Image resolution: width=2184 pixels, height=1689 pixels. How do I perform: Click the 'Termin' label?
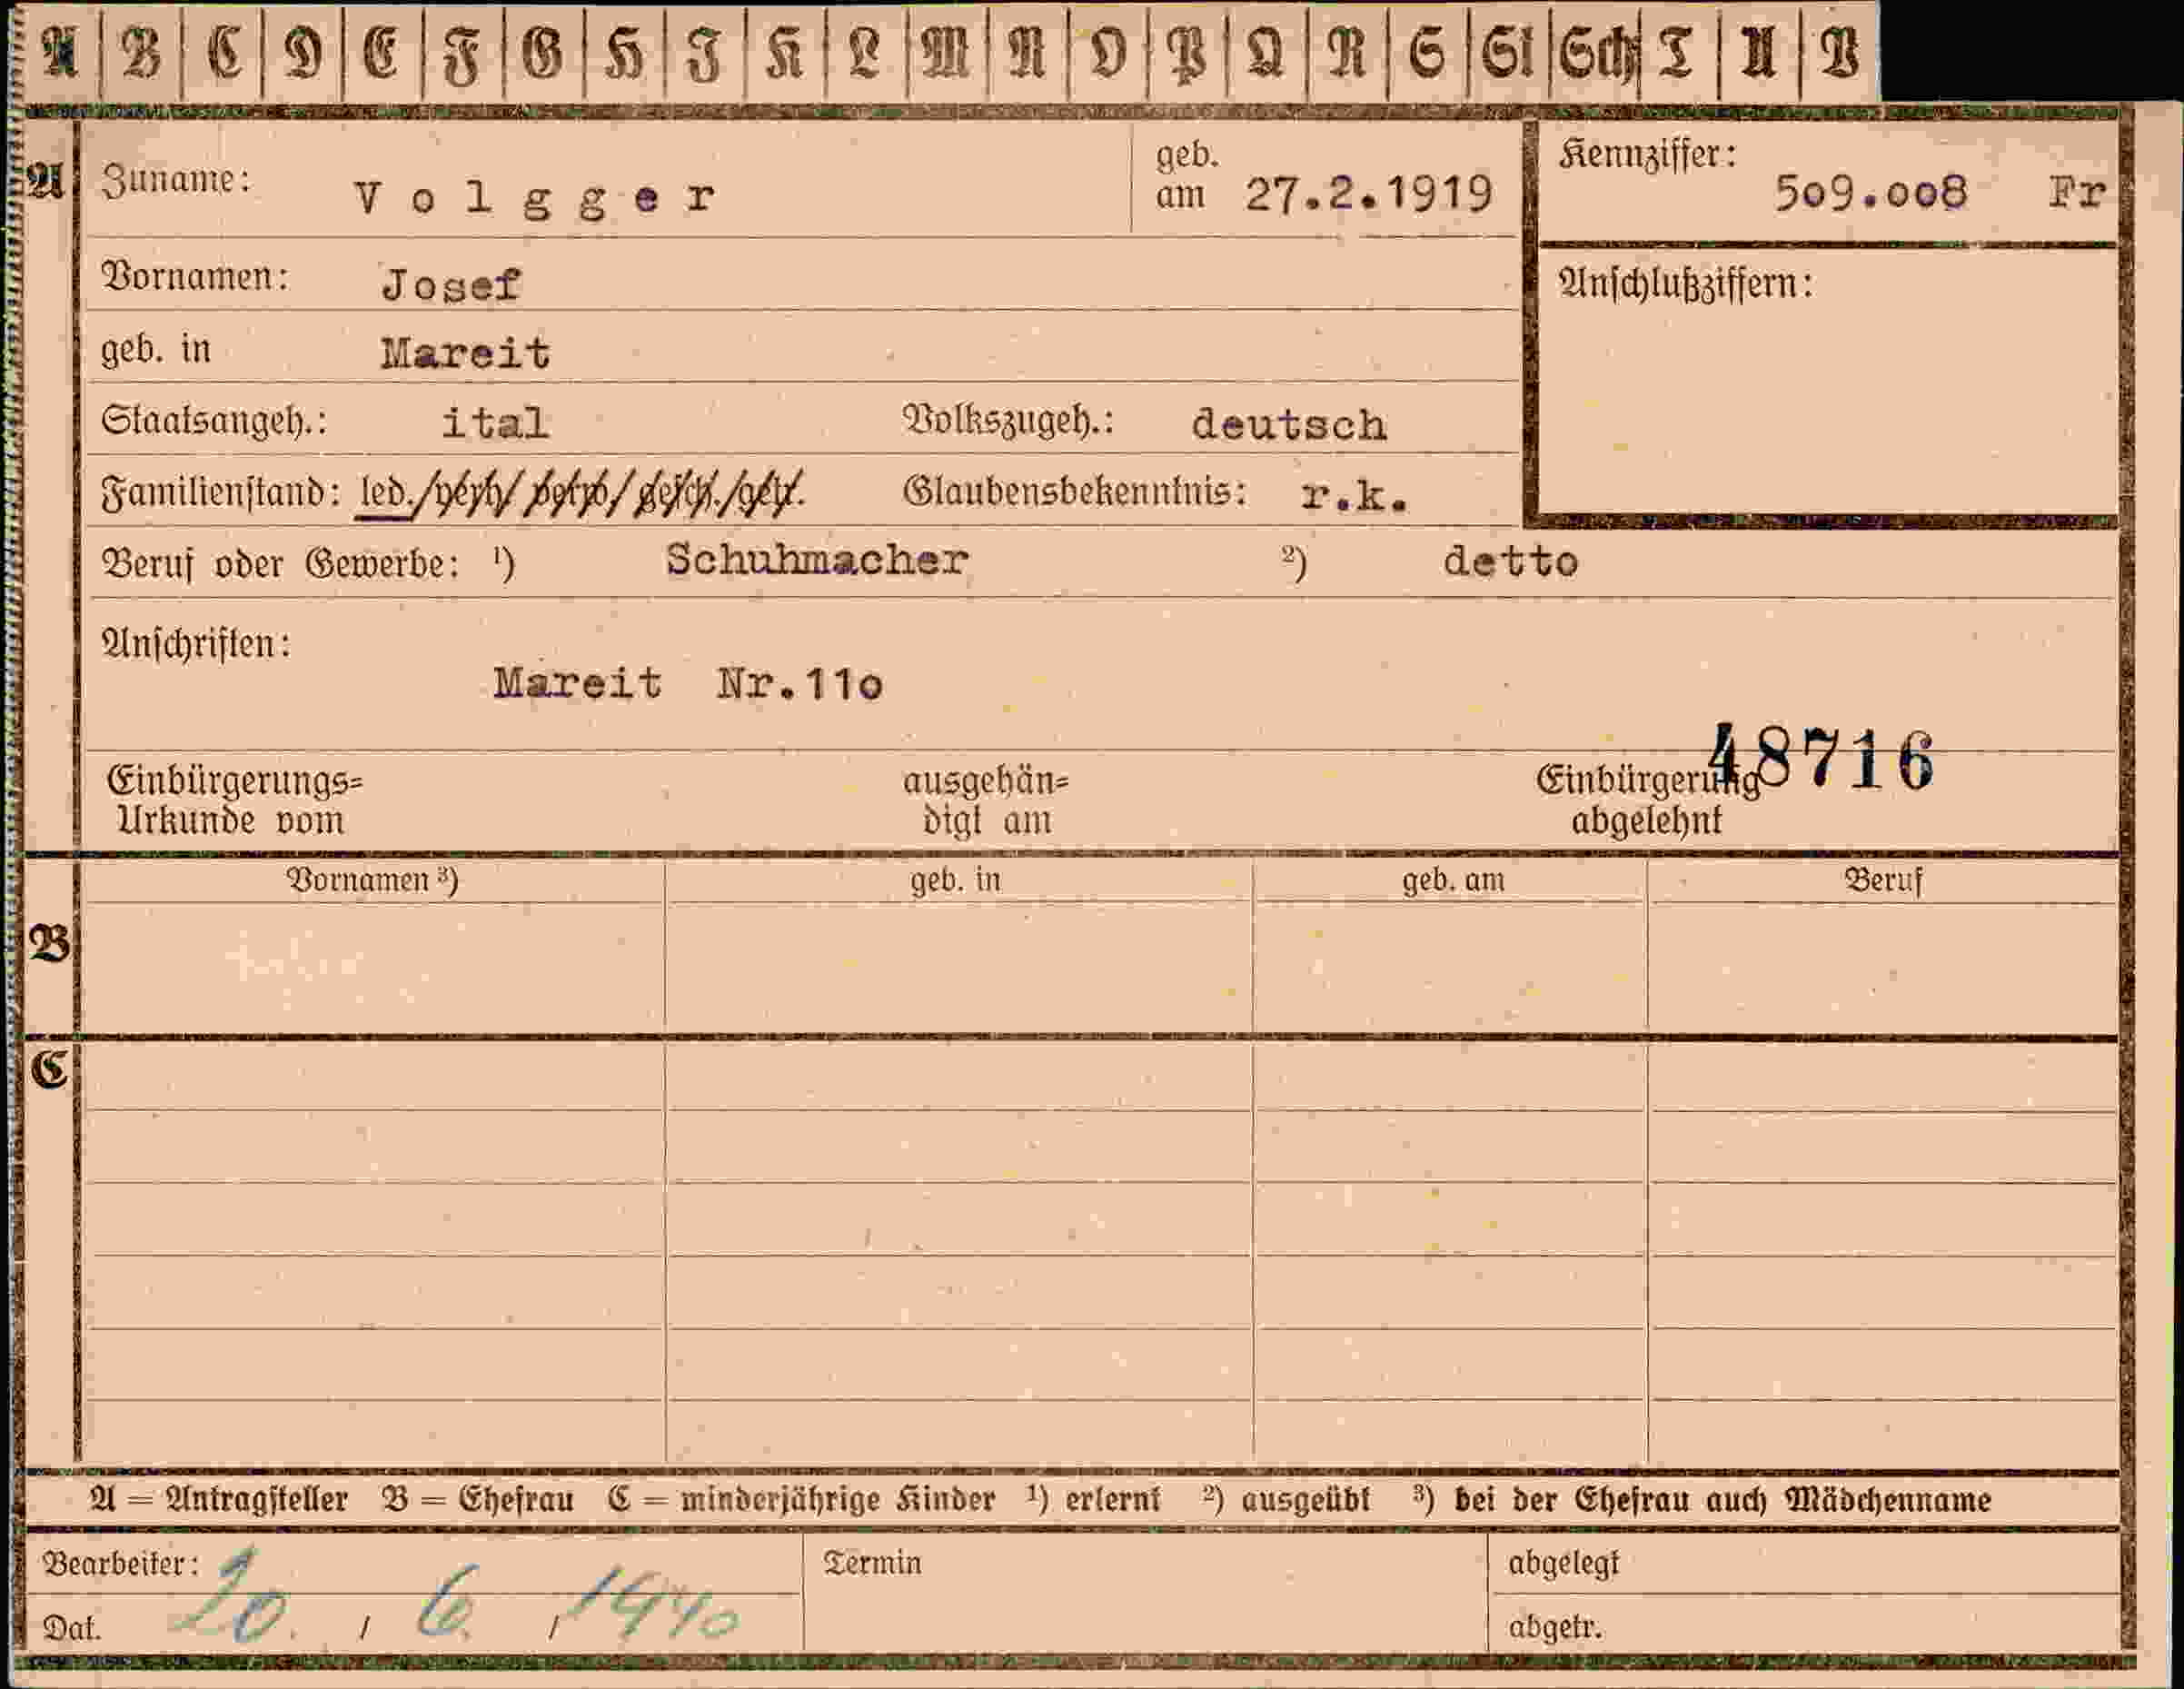871,1562
